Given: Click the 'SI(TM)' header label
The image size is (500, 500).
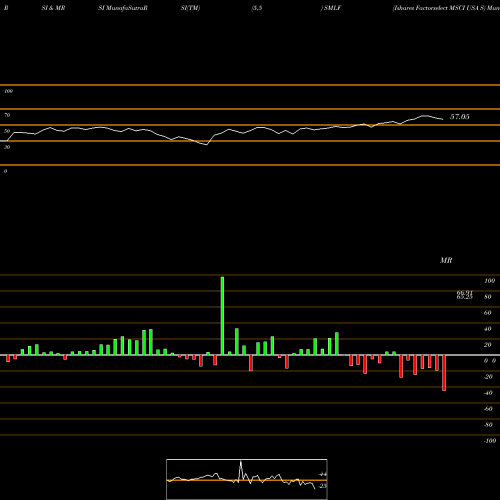Looking at the screenshot, I should point(190,8).
